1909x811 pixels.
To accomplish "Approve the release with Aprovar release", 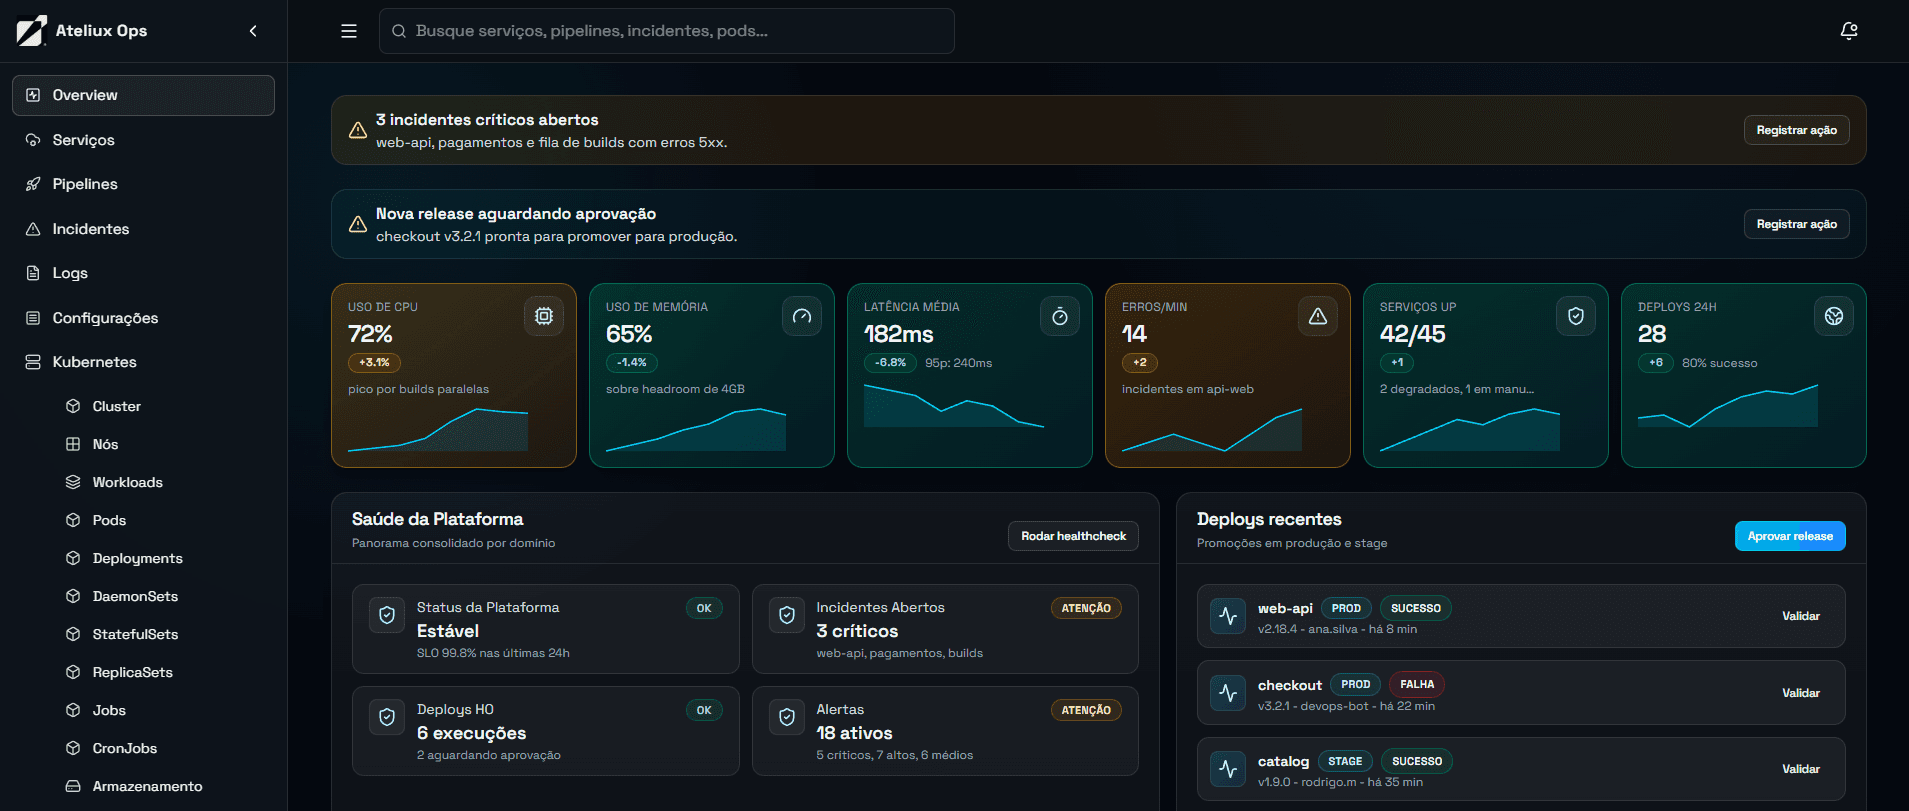I will point(1790,536).
